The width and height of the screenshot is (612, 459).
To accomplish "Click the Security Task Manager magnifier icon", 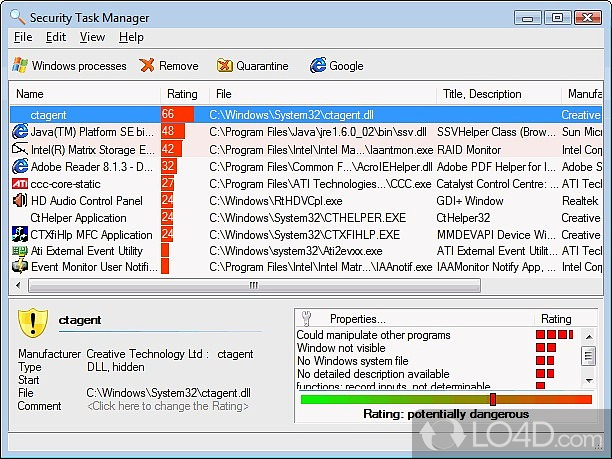I will point(18,17).
